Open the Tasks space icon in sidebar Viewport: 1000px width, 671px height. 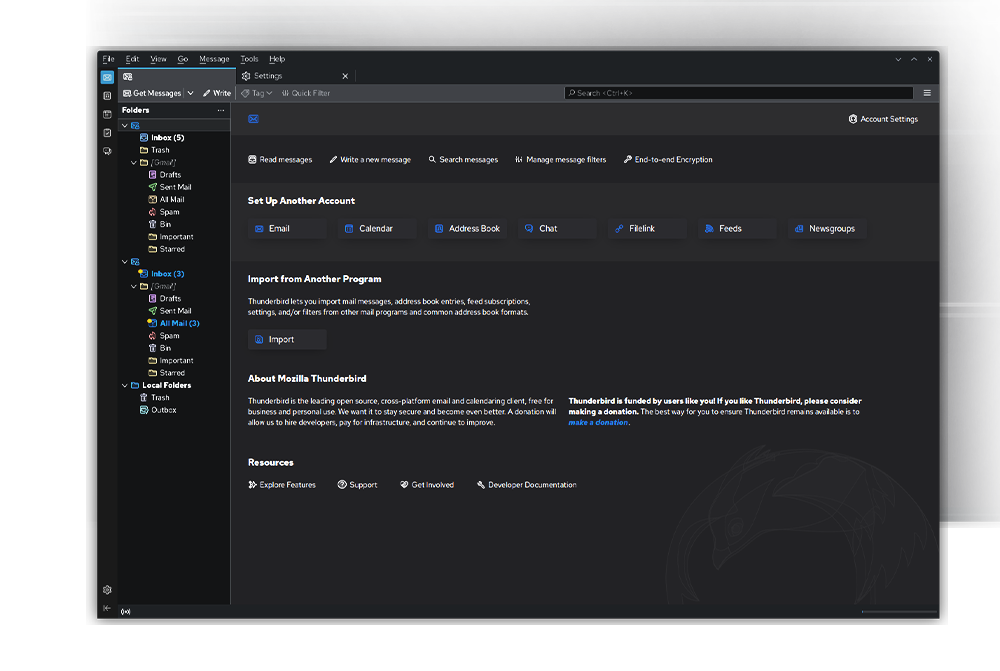click(x=107, y=133)
